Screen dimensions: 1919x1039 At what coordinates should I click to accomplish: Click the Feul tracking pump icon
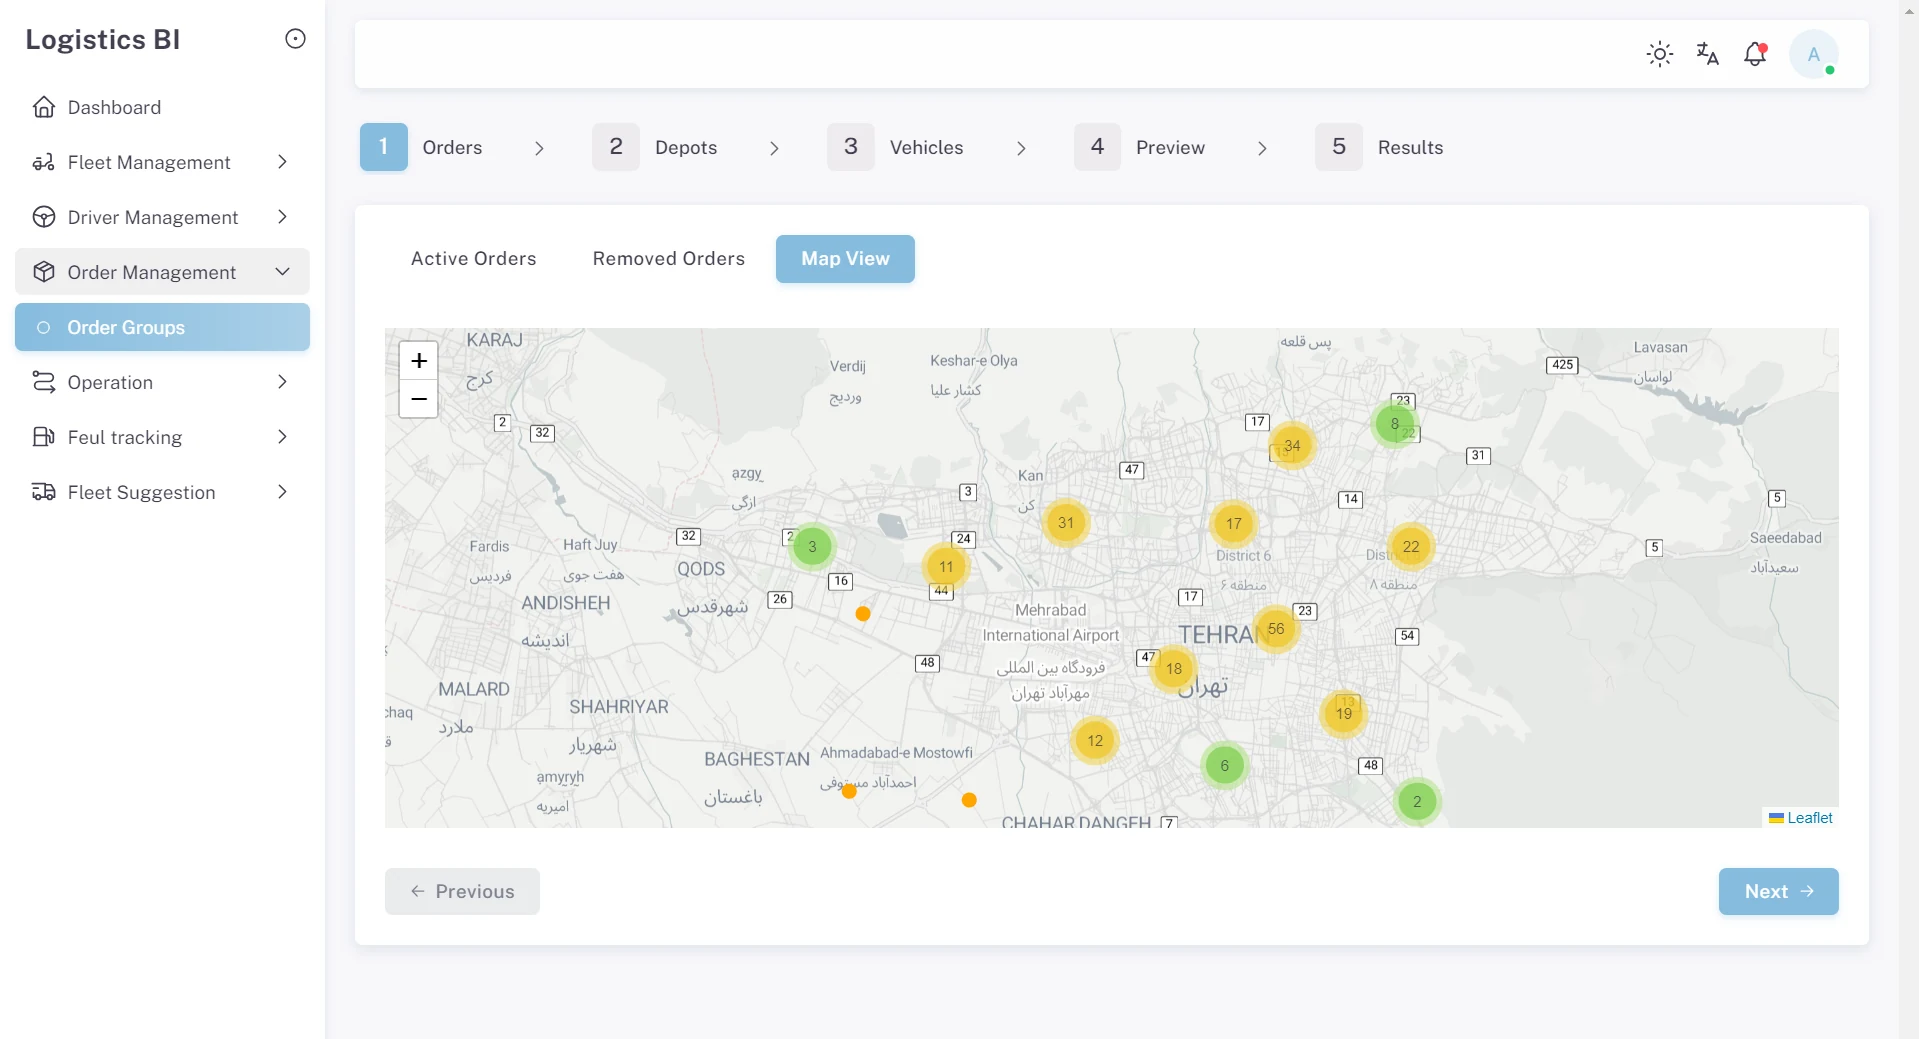pyautogui.click(x=44, y=437)
